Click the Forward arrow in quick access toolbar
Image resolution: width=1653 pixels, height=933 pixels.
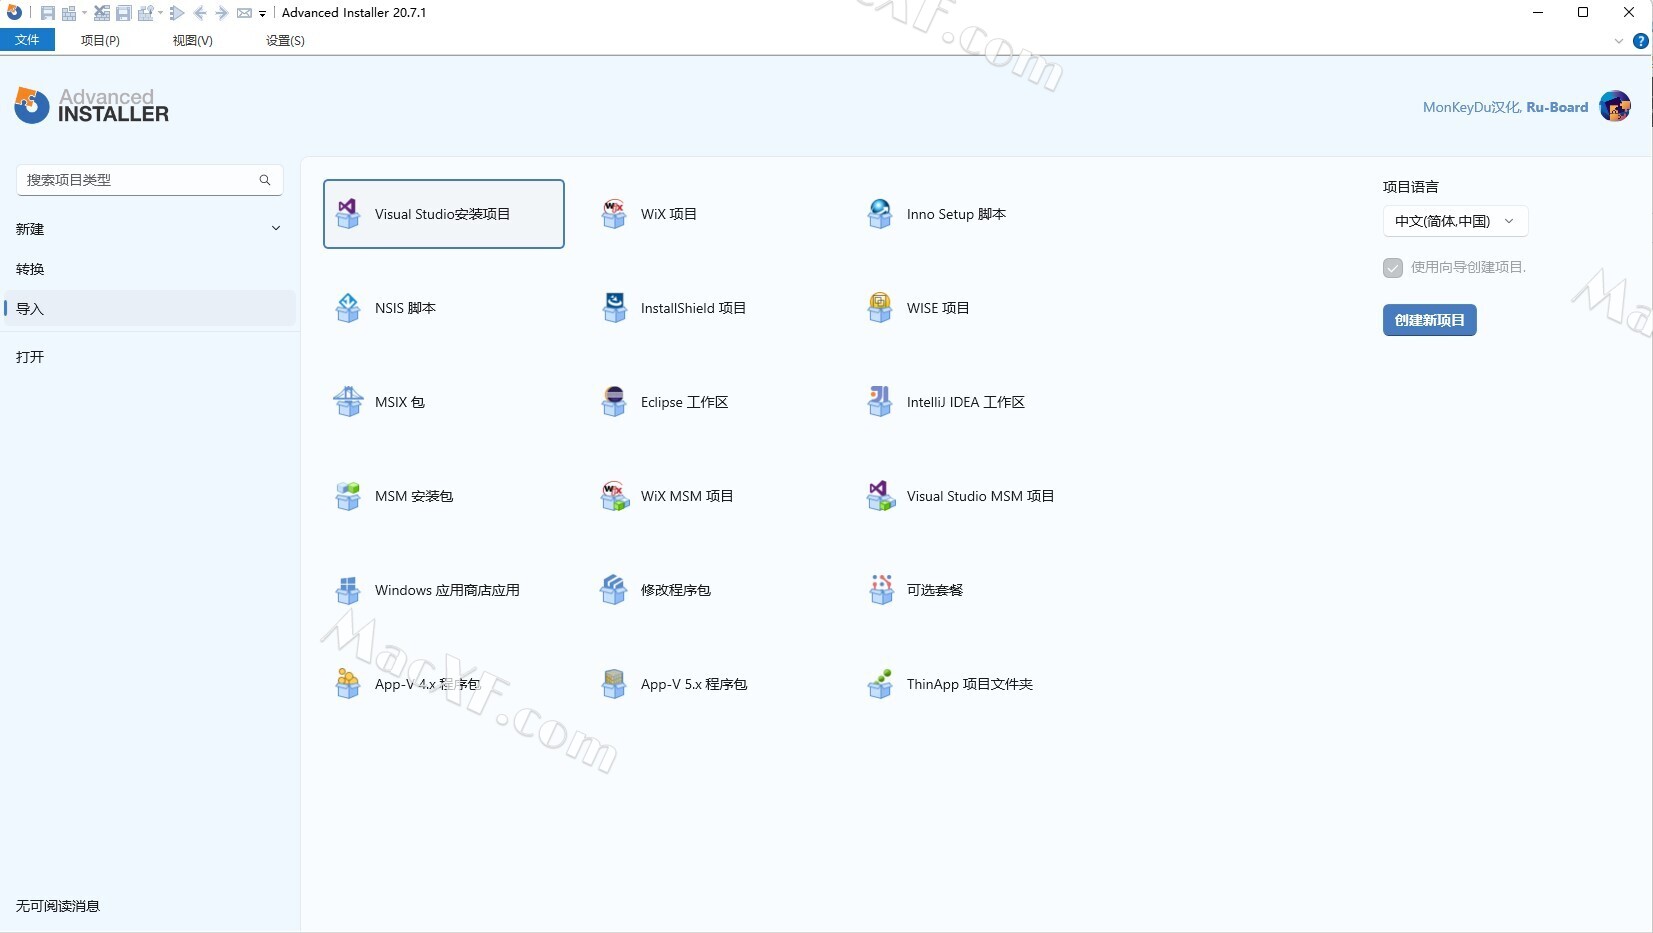[x=222, y=13]
